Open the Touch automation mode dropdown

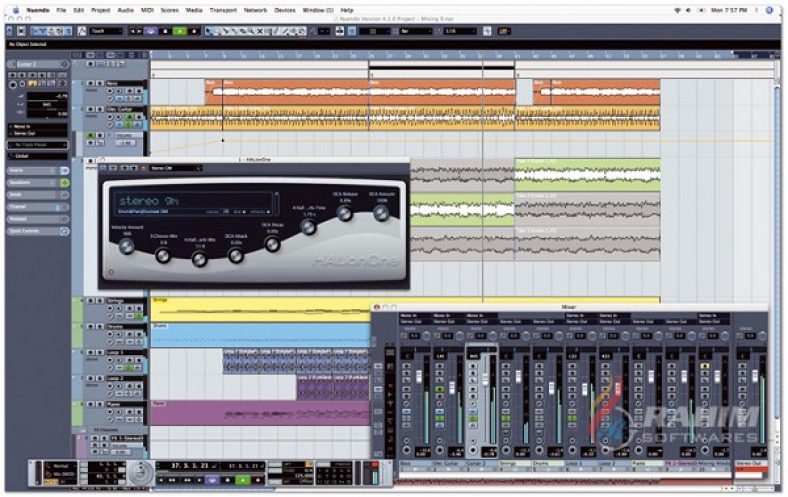(x=105, y=31)
